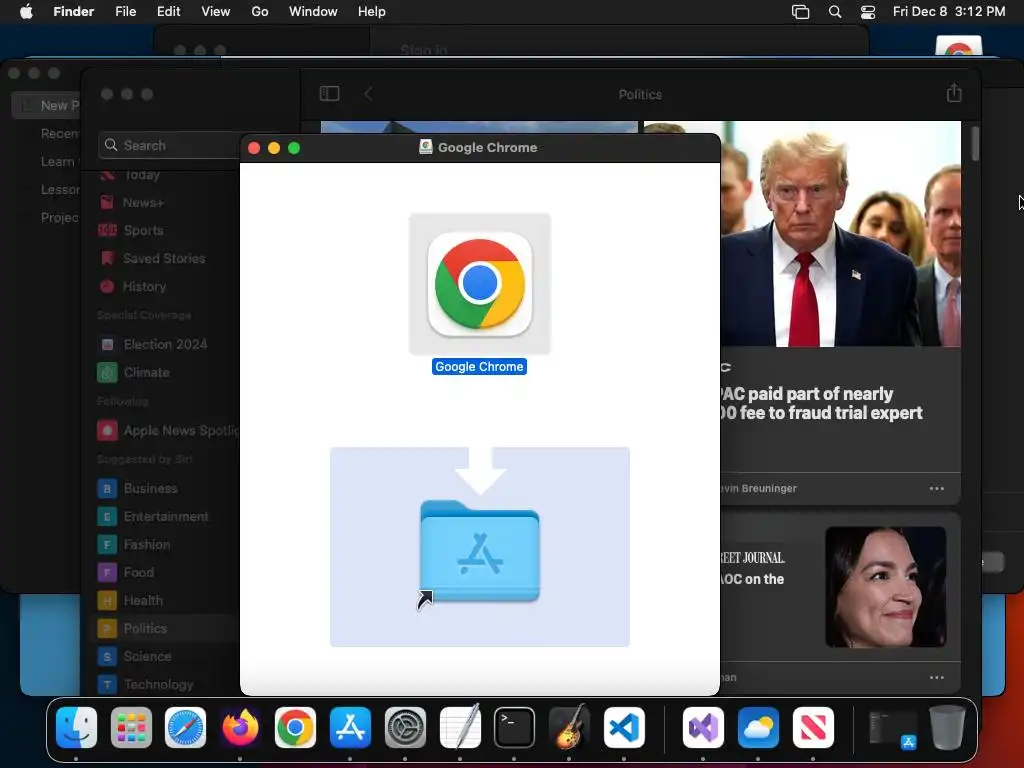Click the Trump story photo in News
This screenshot has width=1024, height=768.
840,234
